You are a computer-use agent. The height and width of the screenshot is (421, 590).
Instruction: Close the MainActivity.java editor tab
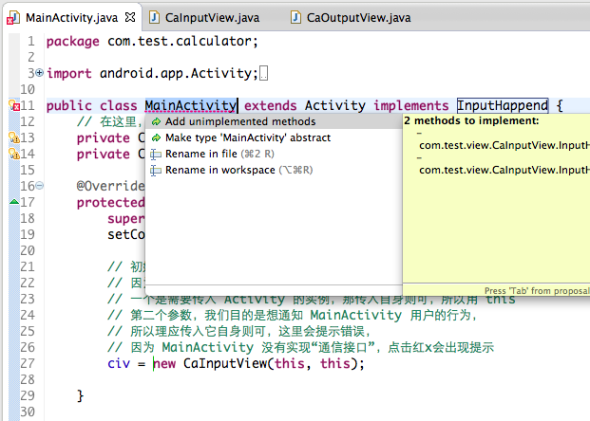pos(130,17)
